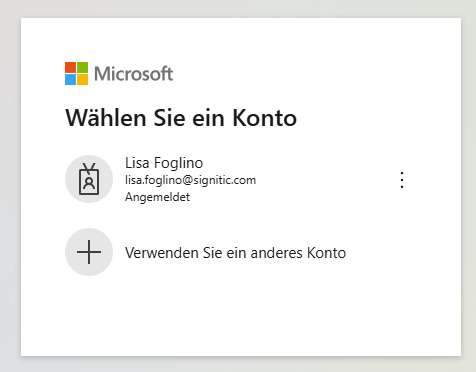
Task: Click the Microsoft wordmark text
Action: click(133, 74)
